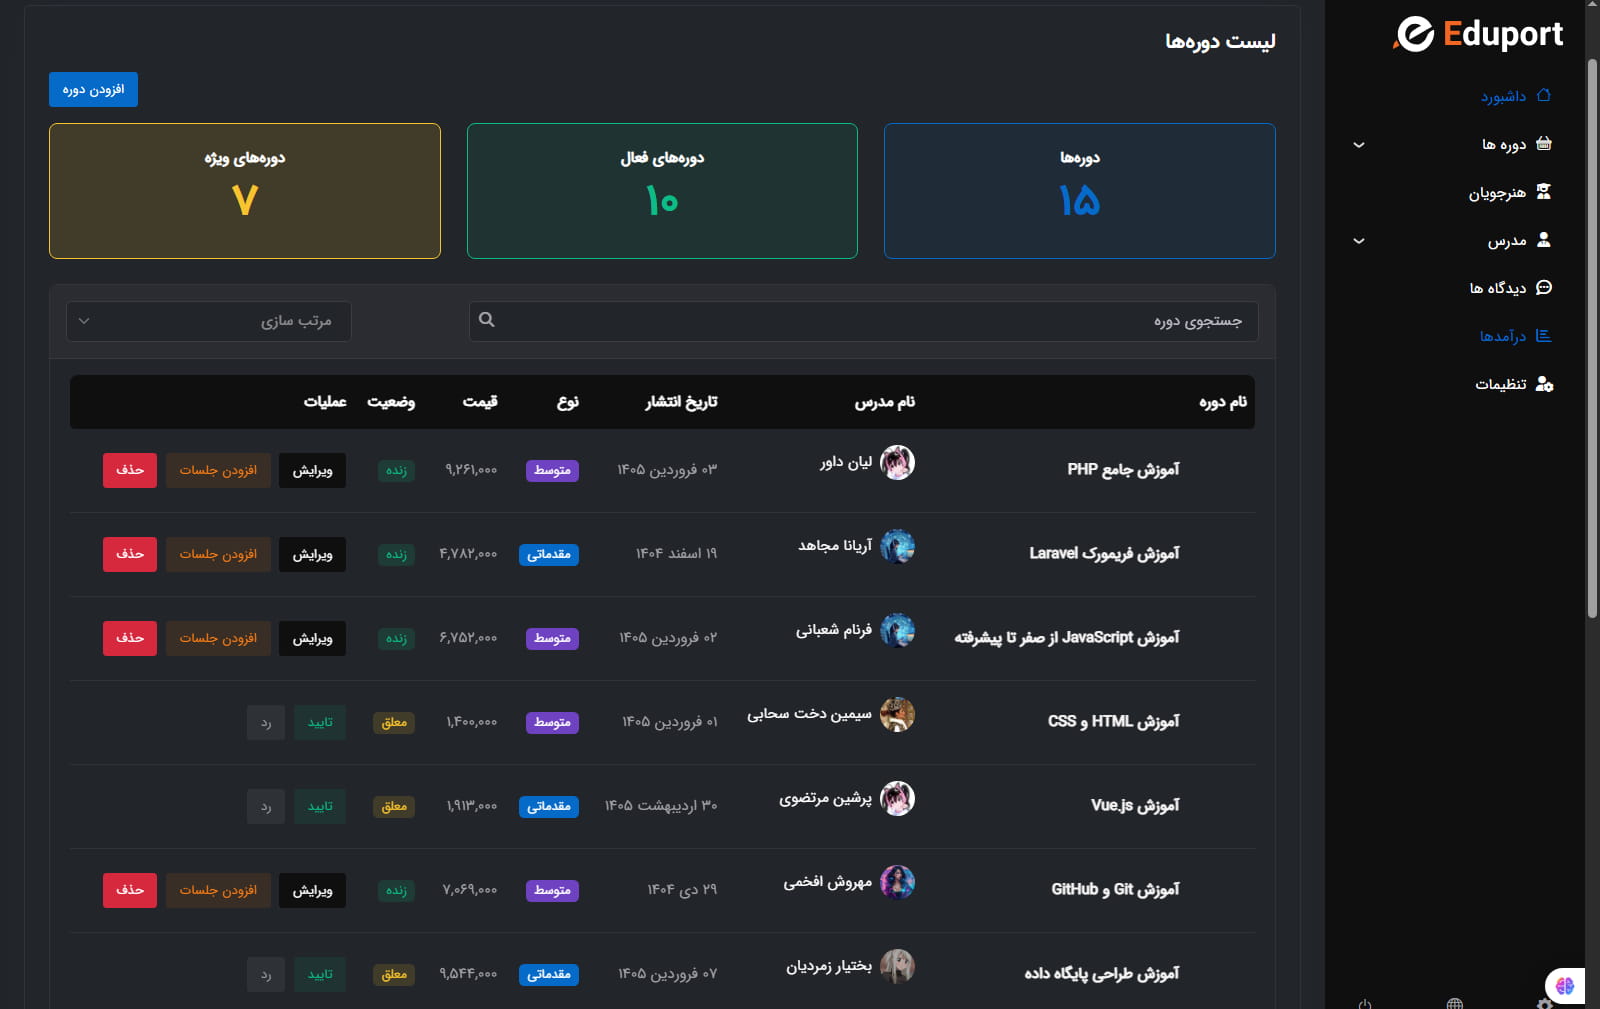1600x1009 pixels.
Task: Click the status (وضعیت) column header
Action: pos(391,402)
